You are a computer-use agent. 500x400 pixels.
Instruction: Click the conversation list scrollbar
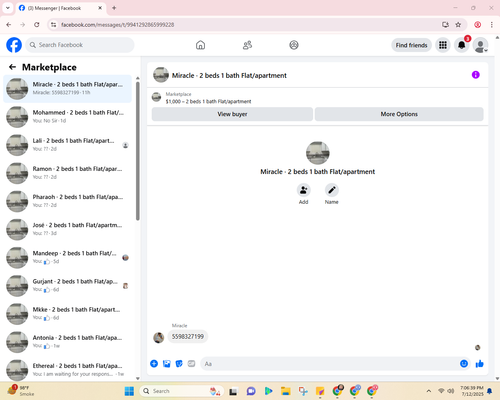coord(138,150)
